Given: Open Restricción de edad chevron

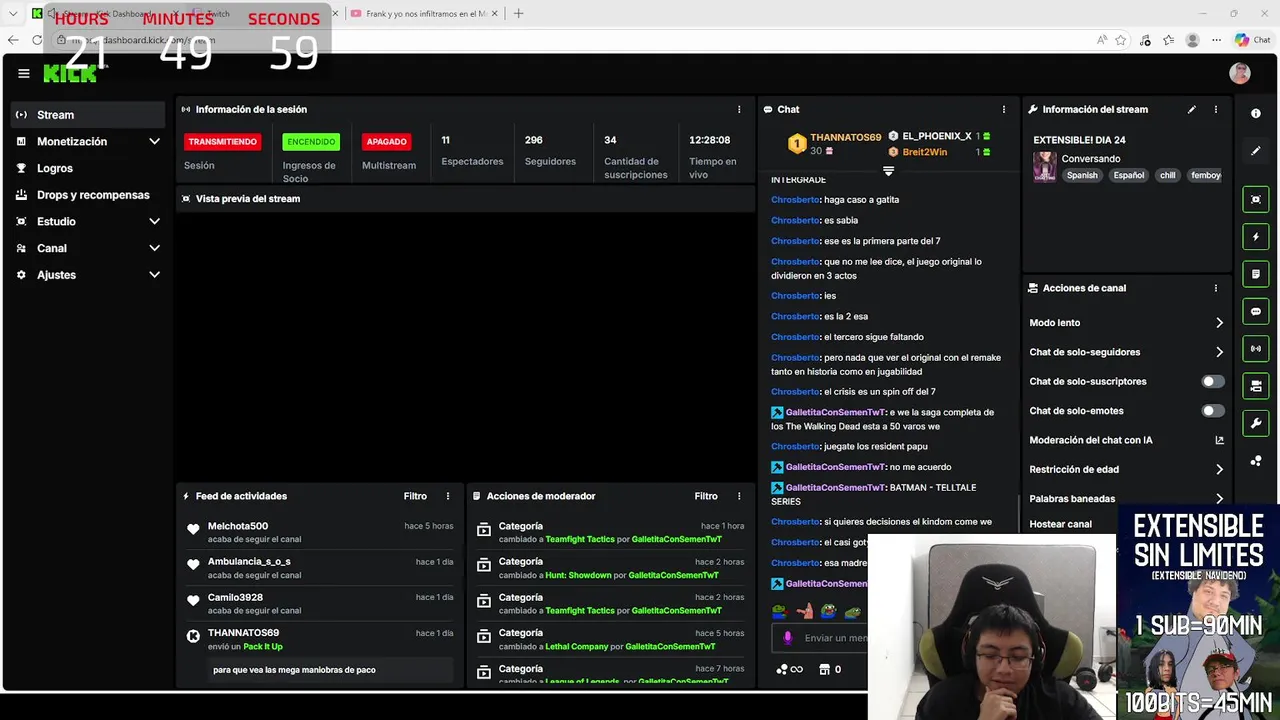Looking at the screenshot, I should [1219, 469].
